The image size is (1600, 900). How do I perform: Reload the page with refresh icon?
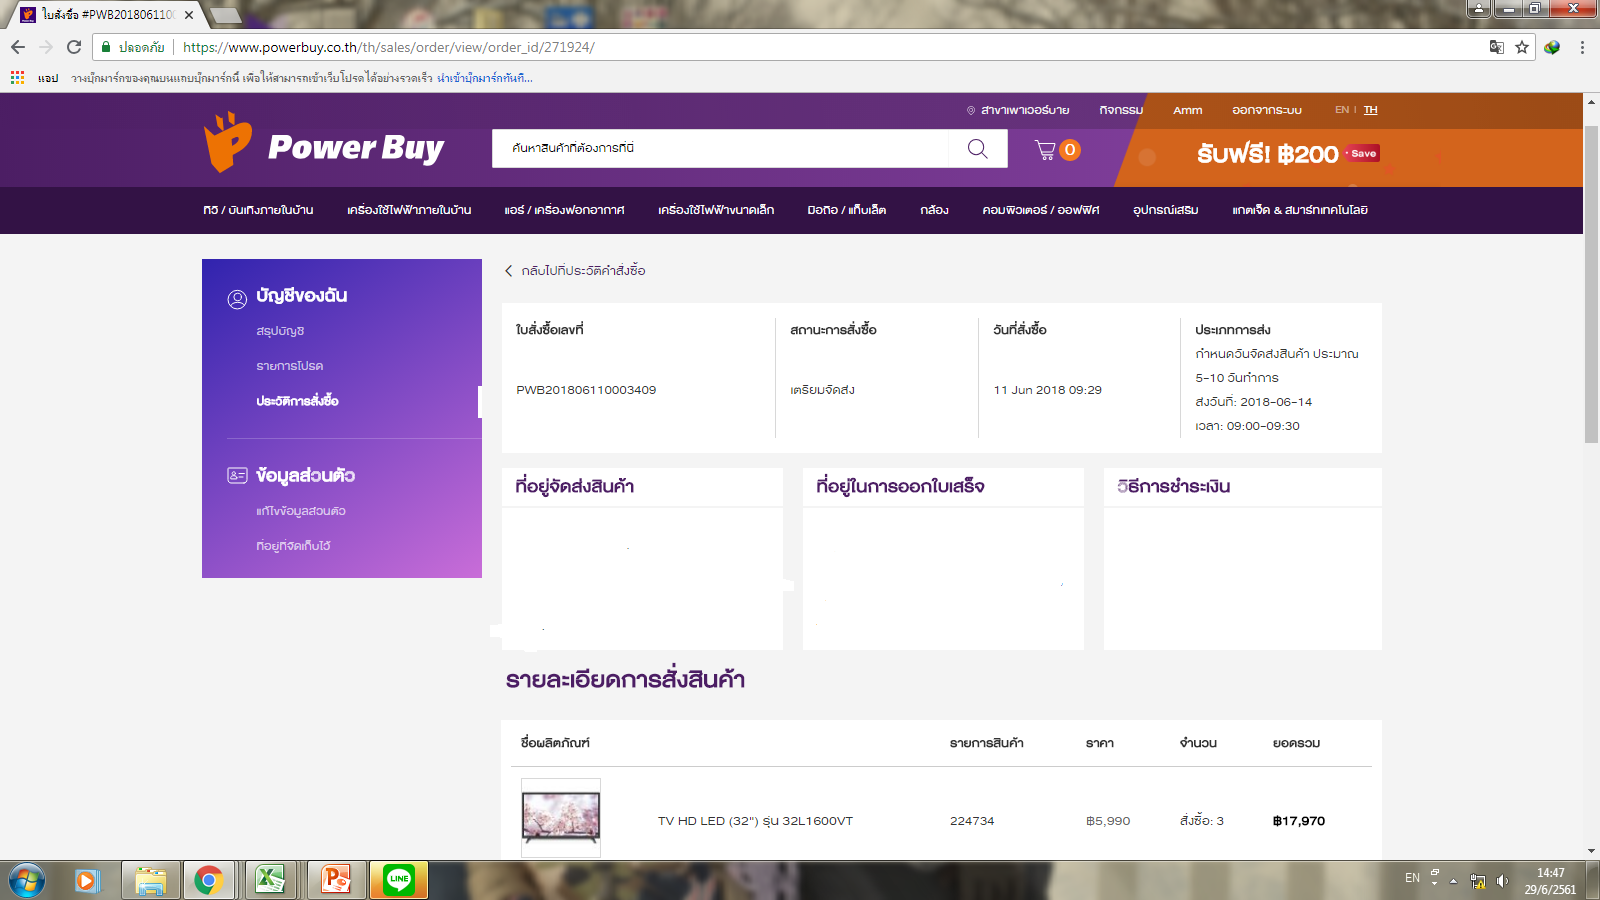[x=74, y=47]
